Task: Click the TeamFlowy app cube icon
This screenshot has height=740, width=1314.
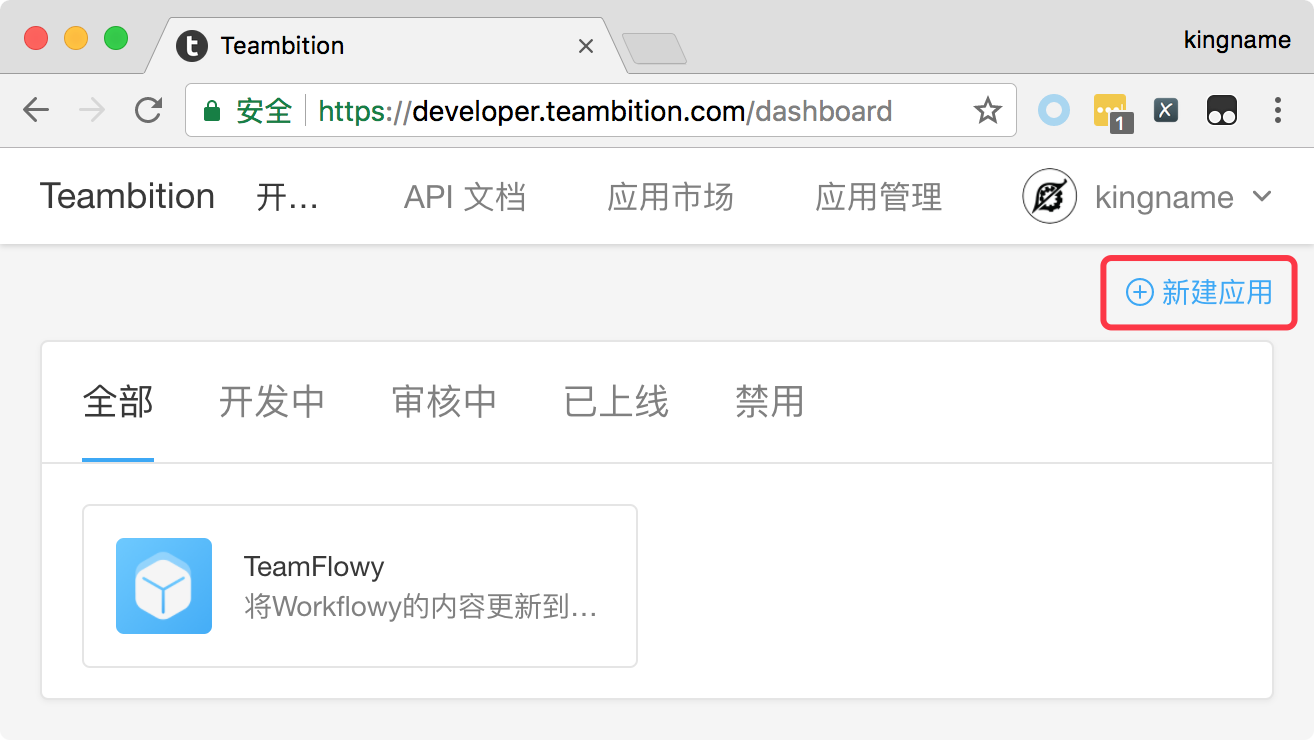Action: (164, 586)
